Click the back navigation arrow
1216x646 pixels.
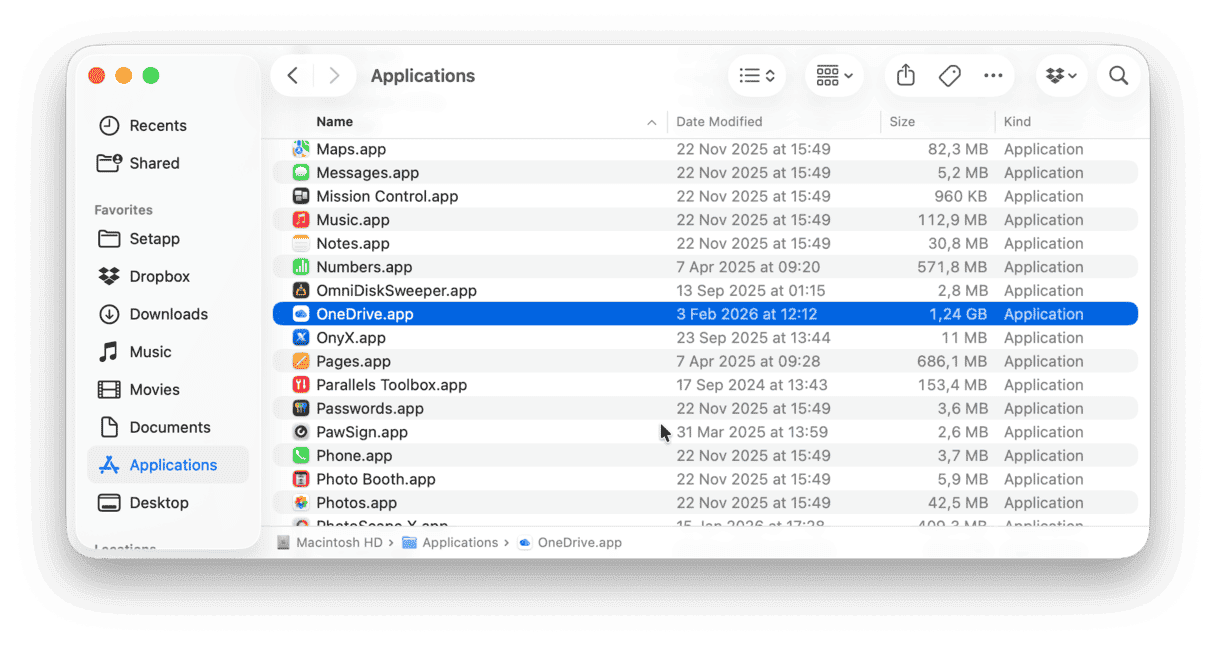click(x=292, y=75)
